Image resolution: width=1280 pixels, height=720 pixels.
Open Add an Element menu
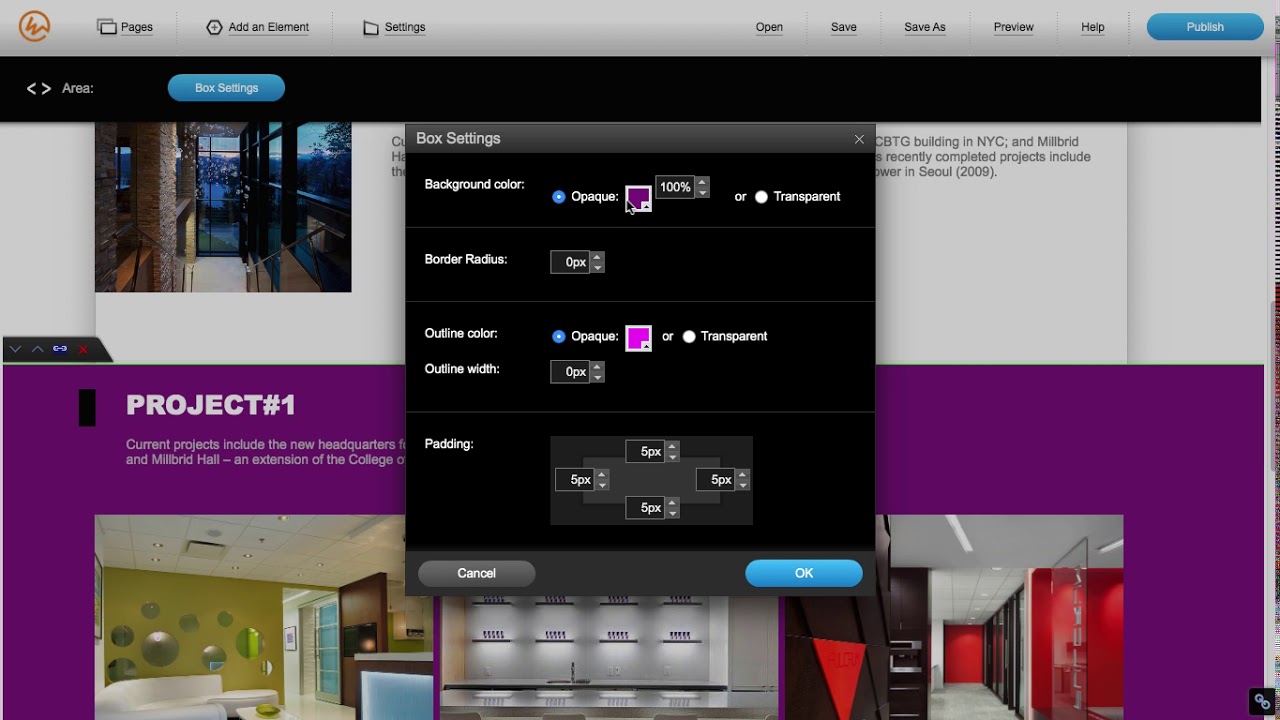click(257, 27)
